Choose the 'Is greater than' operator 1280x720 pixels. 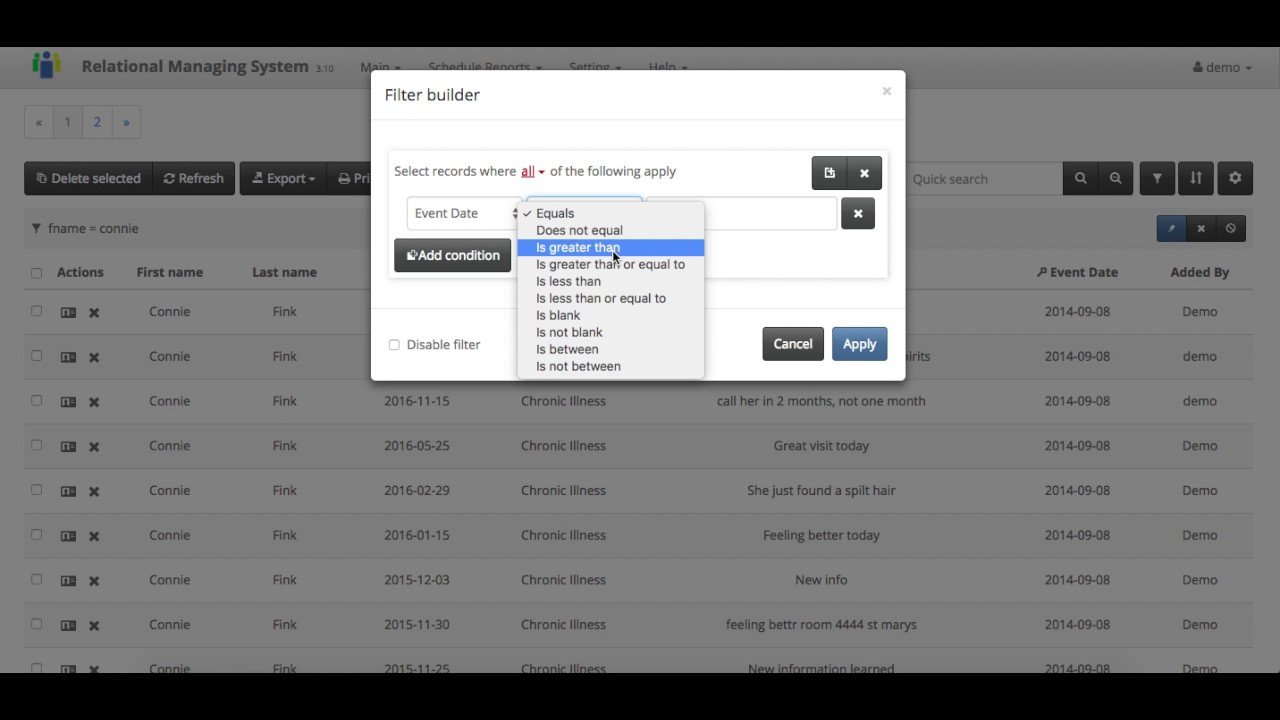611,247
